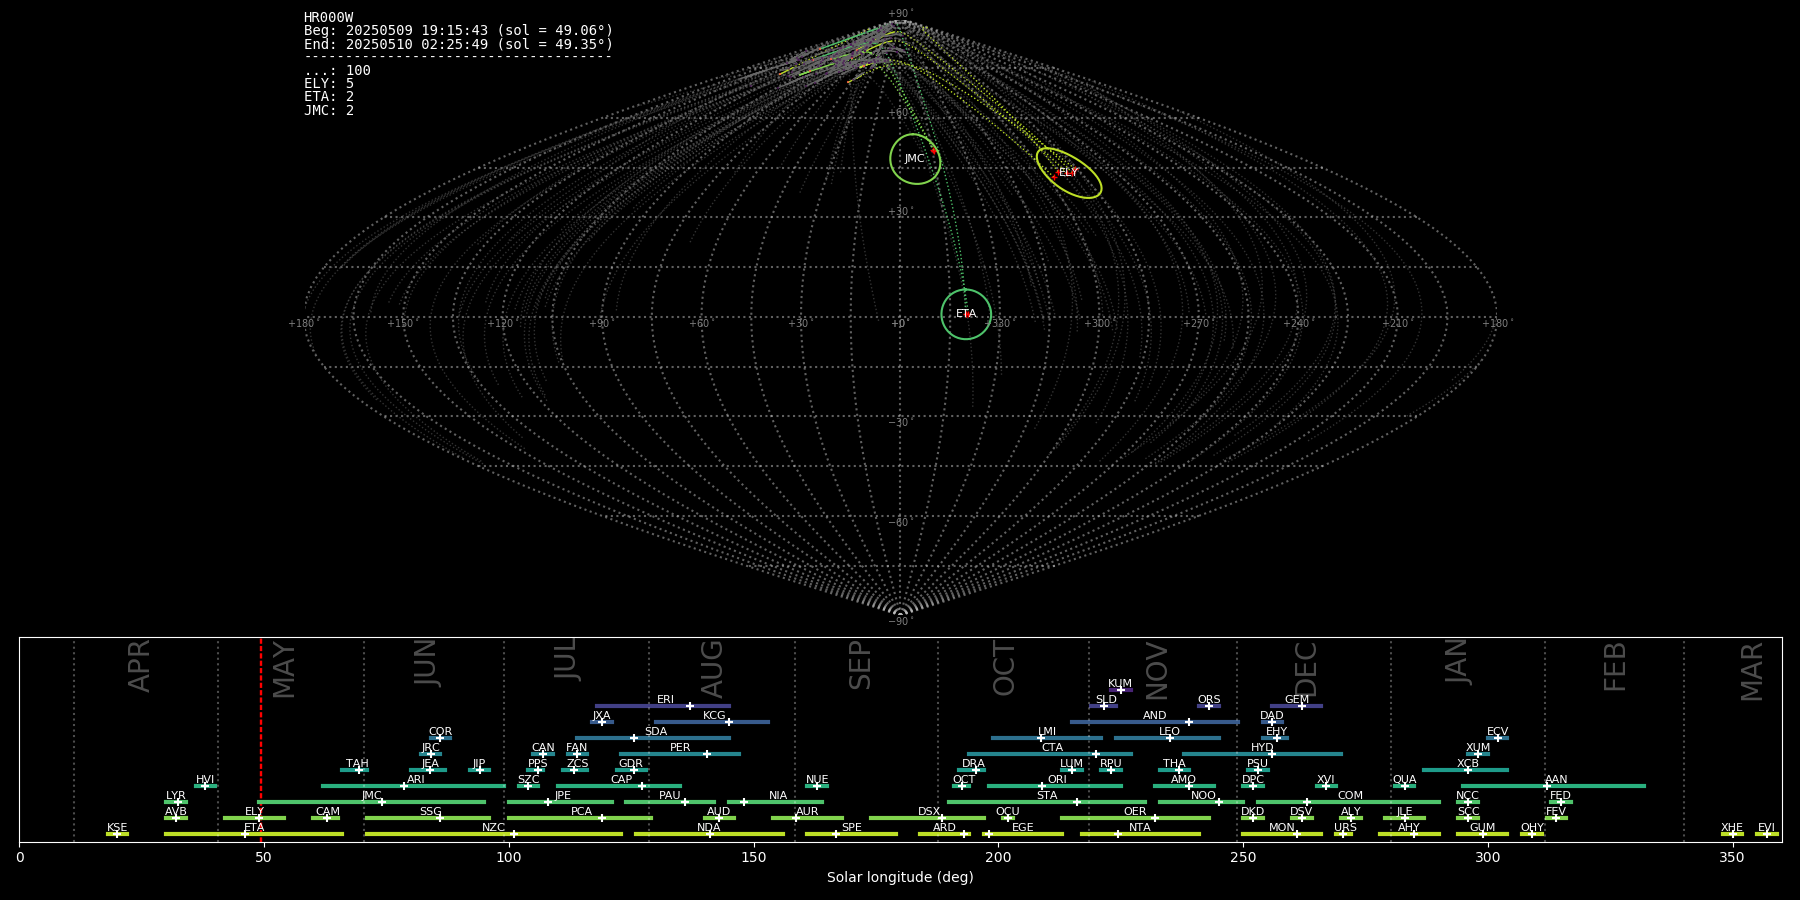Click the ETA shower label in the timeline
The width and height of the screenshot is (1800, 900).
255,828
